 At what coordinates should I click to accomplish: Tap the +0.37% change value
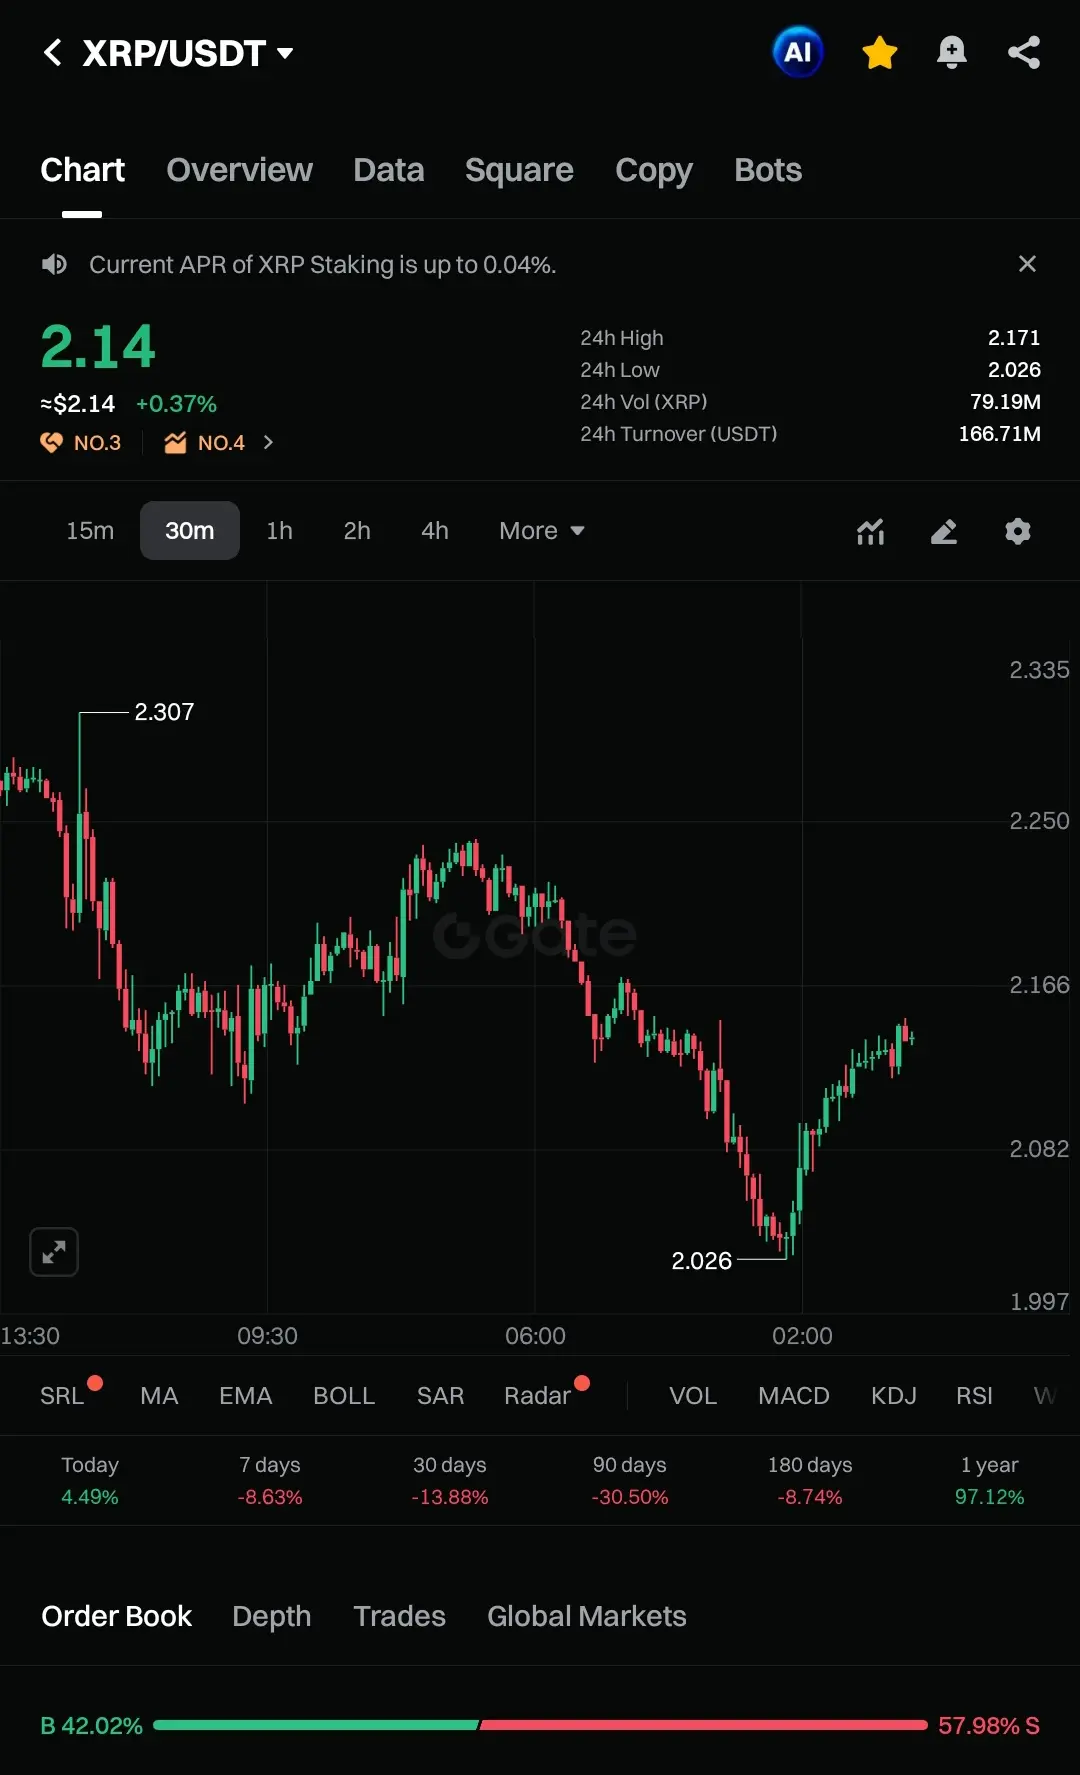pos(176,404)
